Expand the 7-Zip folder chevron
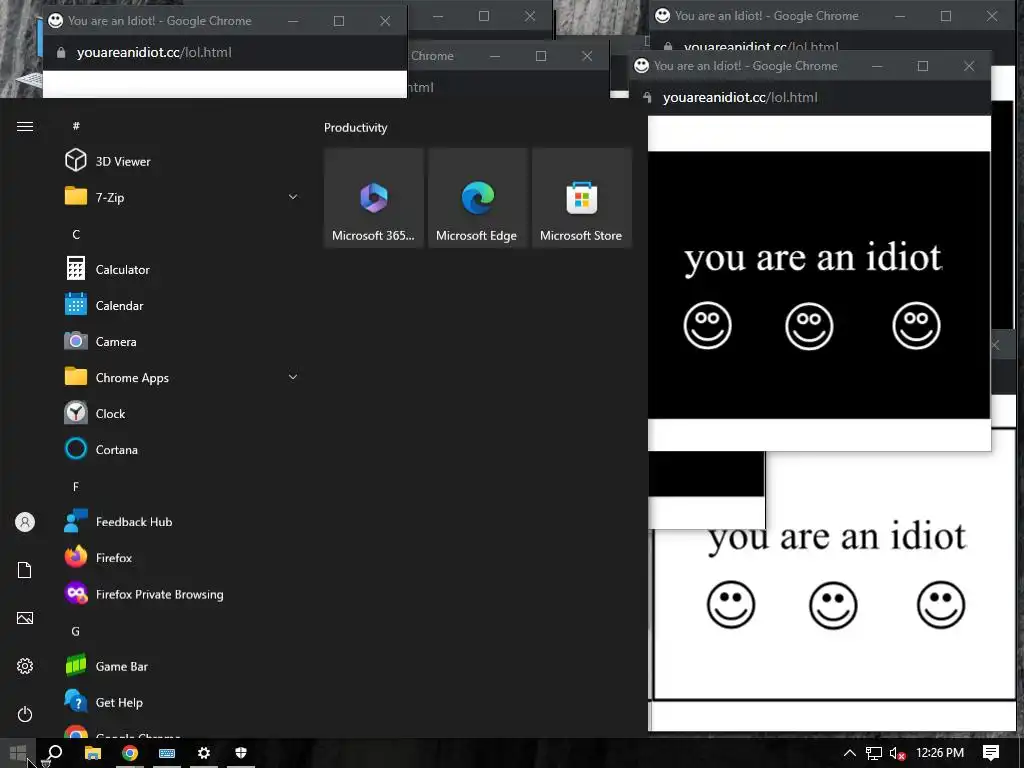The image size is (1024, 768). point(293,197)
